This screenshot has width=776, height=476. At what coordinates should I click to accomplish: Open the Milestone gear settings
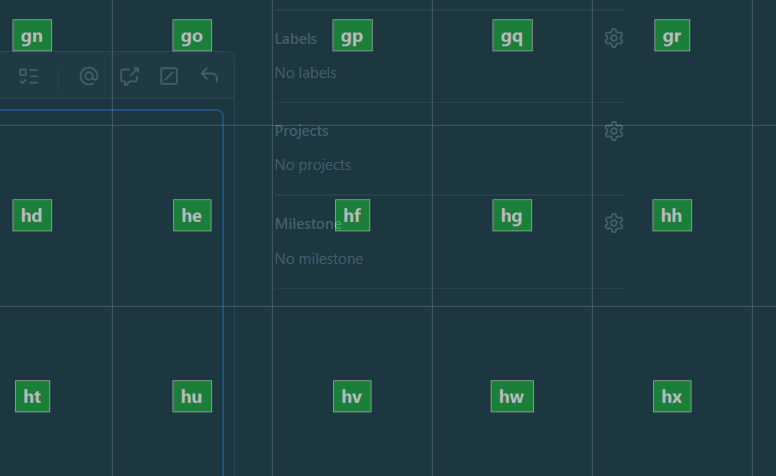click(x=614, y=223)
